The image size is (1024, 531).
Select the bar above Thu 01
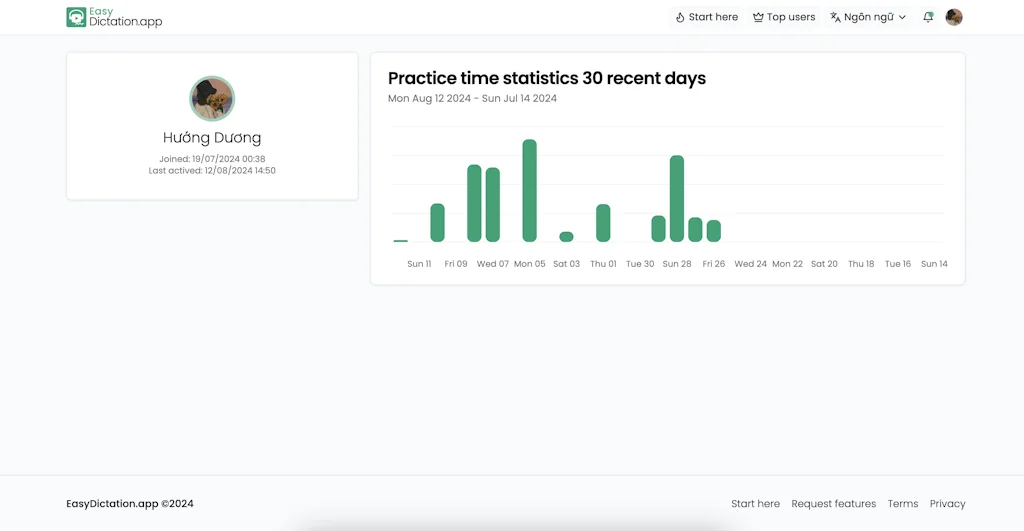(603, 222)
